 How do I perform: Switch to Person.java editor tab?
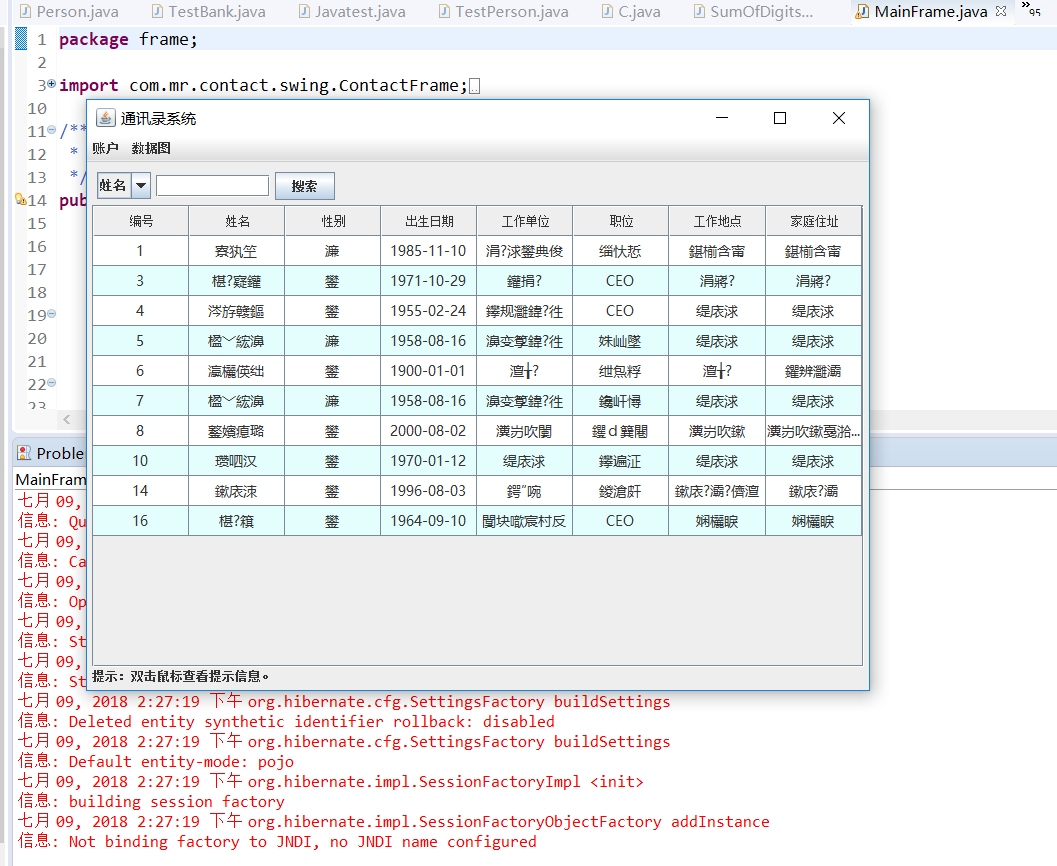click(69, 11)
